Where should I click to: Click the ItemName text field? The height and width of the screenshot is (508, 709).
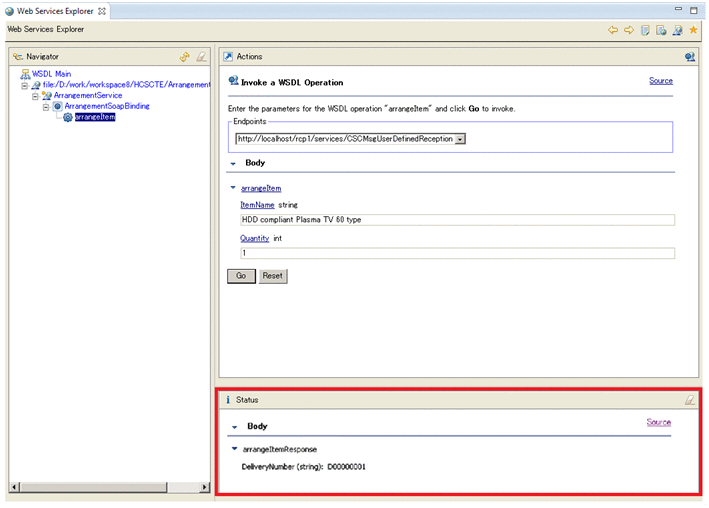457,220
